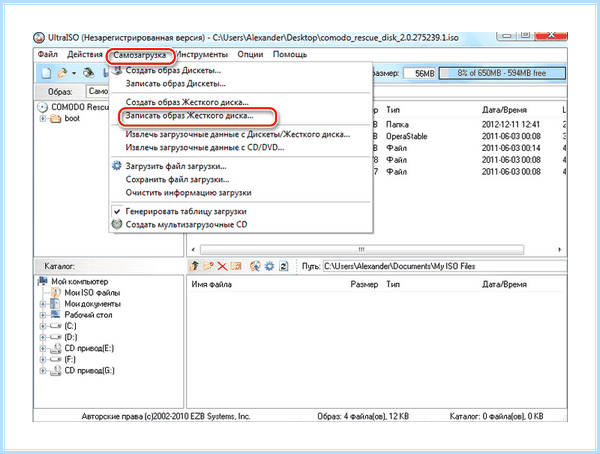Screen dimensions: 600x454
Task: Click Тип column header in image list
Action: tap(393, 110)
